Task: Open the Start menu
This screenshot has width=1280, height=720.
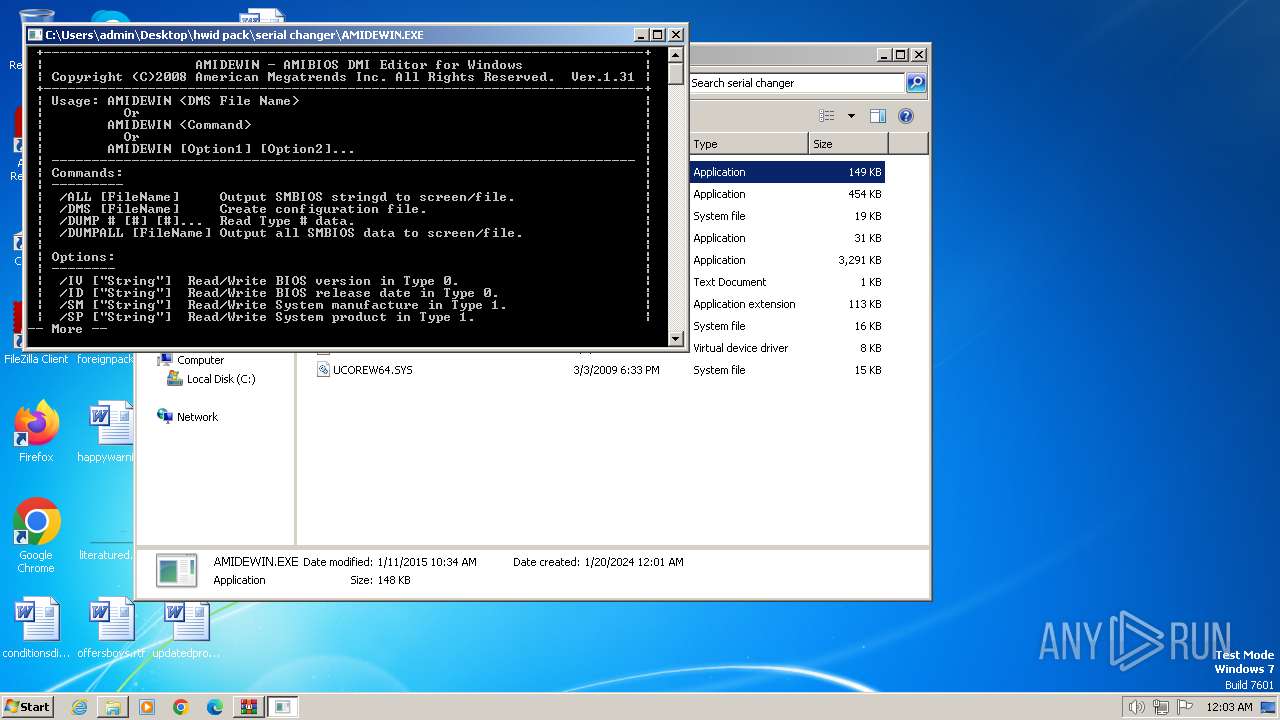Action: [27, 706]
